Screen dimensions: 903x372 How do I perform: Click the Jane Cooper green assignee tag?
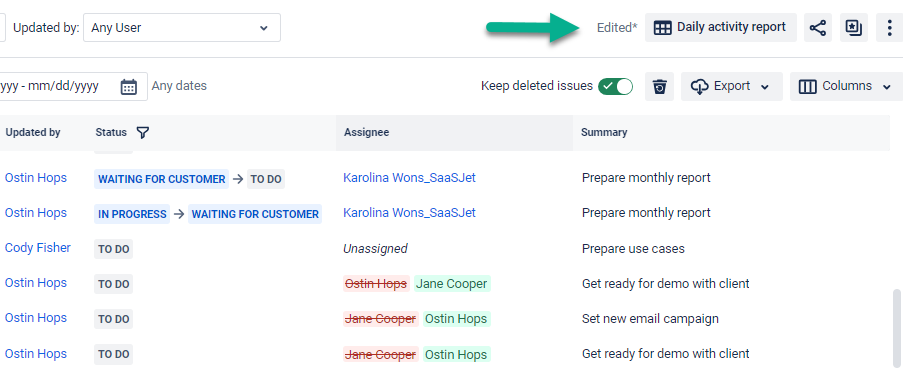point(452,283)
